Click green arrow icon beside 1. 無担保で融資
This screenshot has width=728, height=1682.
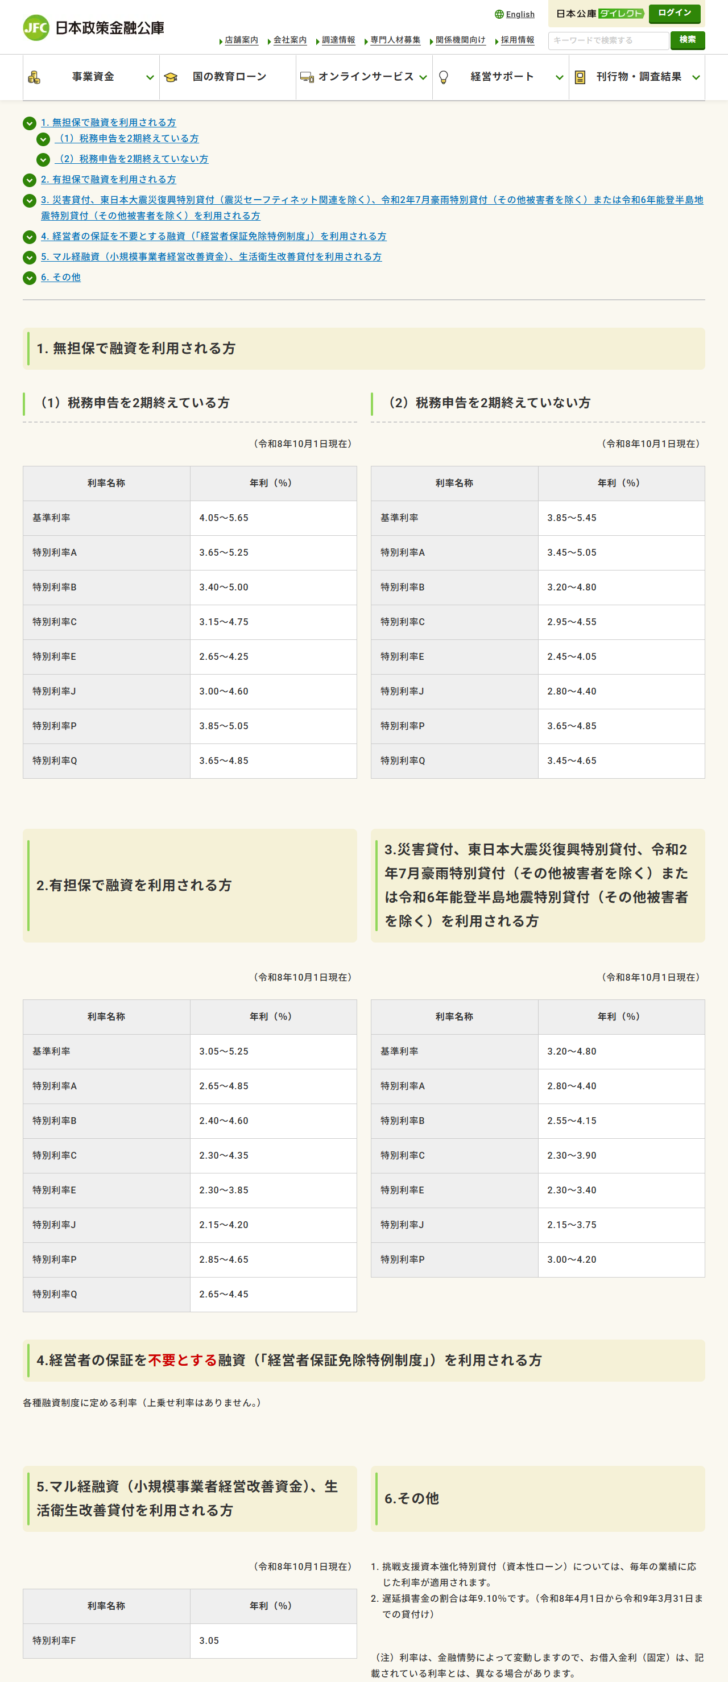tap(30, 123)
